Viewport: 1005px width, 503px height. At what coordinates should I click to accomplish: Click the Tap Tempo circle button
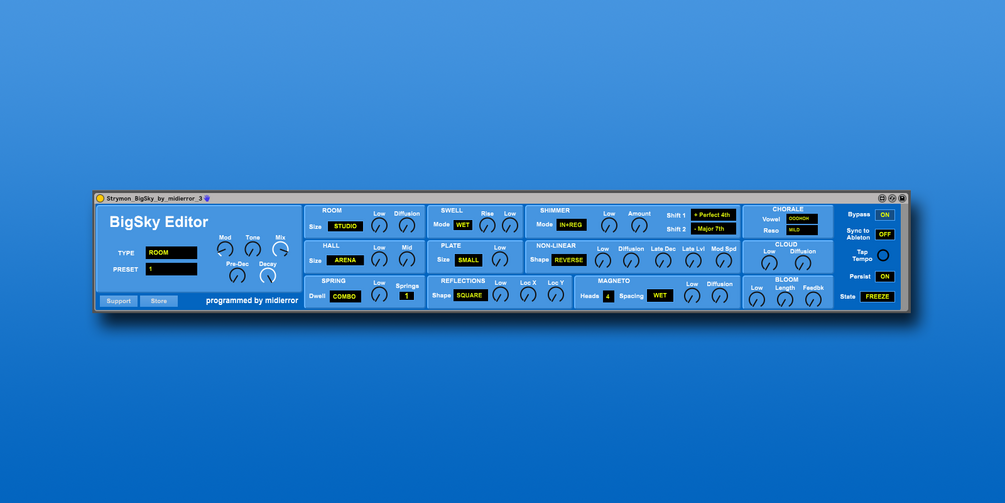[883, 255]
